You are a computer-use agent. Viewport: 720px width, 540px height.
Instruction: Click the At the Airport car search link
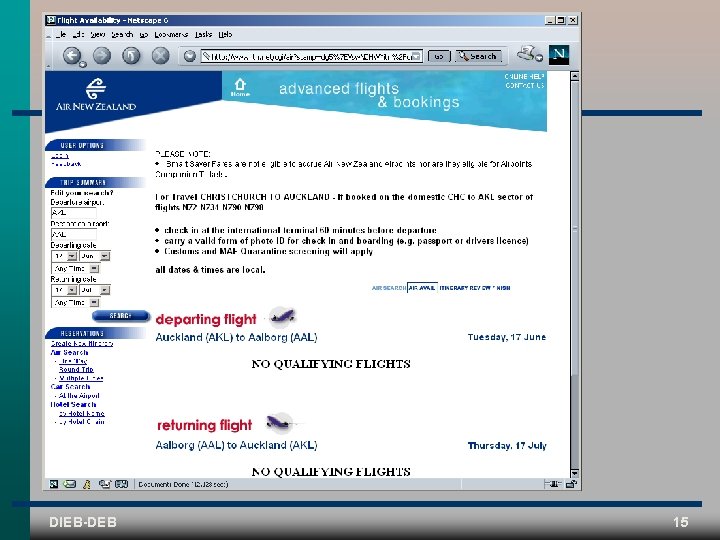click(79, 395)
